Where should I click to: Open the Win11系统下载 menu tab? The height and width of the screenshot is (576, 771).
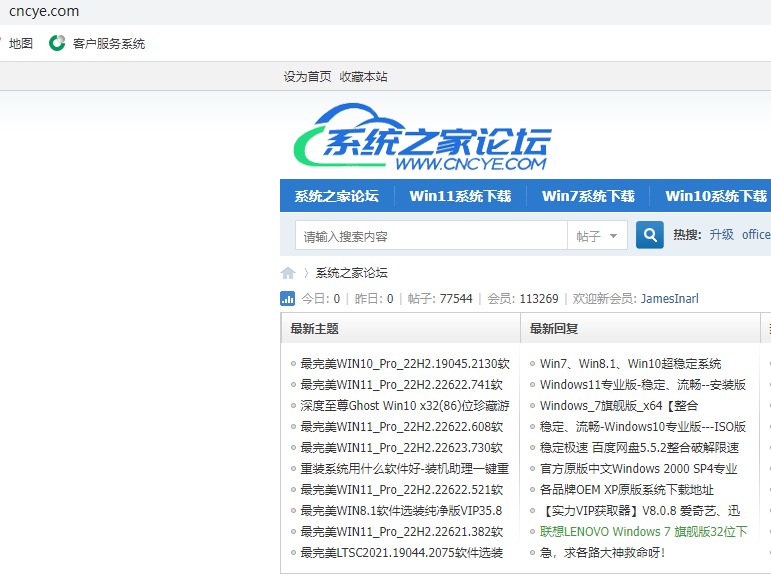point(460,196)
